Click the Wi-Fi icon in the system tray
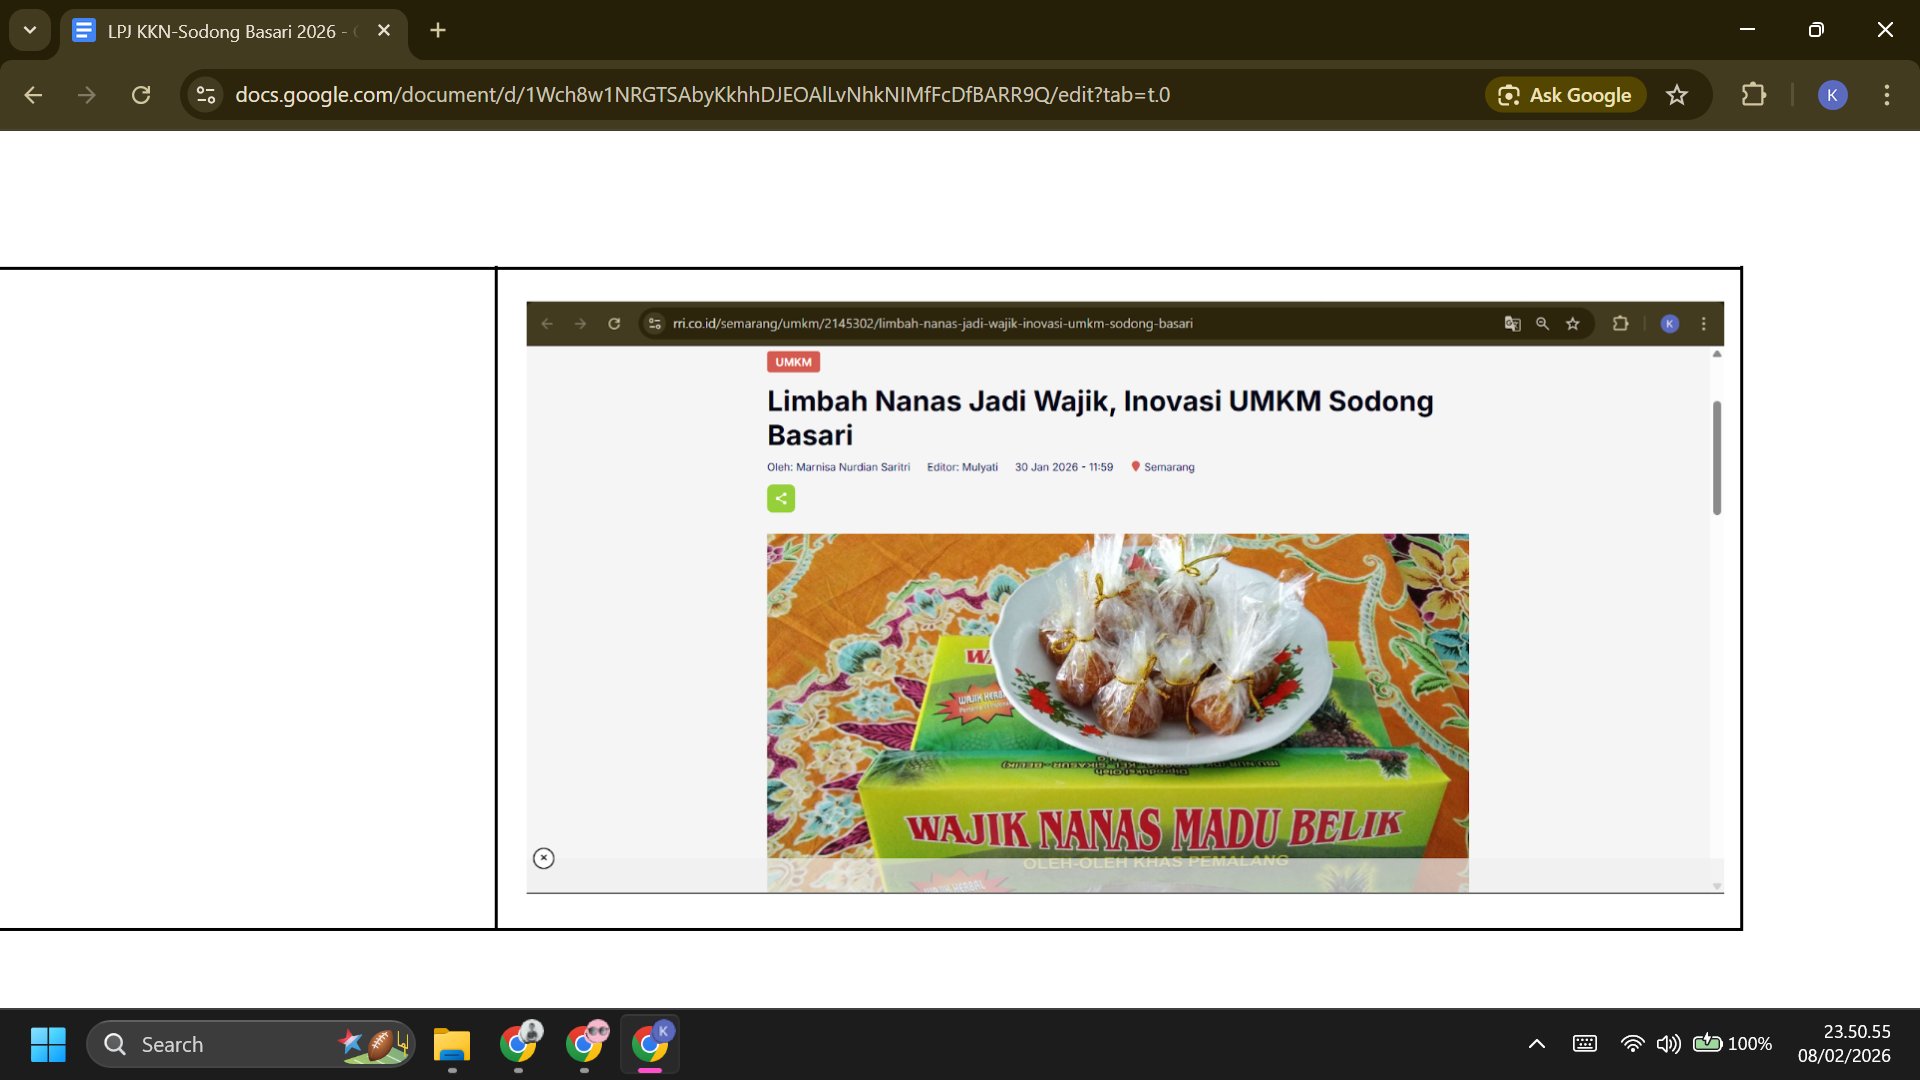Image resolution: width=1920 pixels, height=1080 pixels. coord(1634,1043)
